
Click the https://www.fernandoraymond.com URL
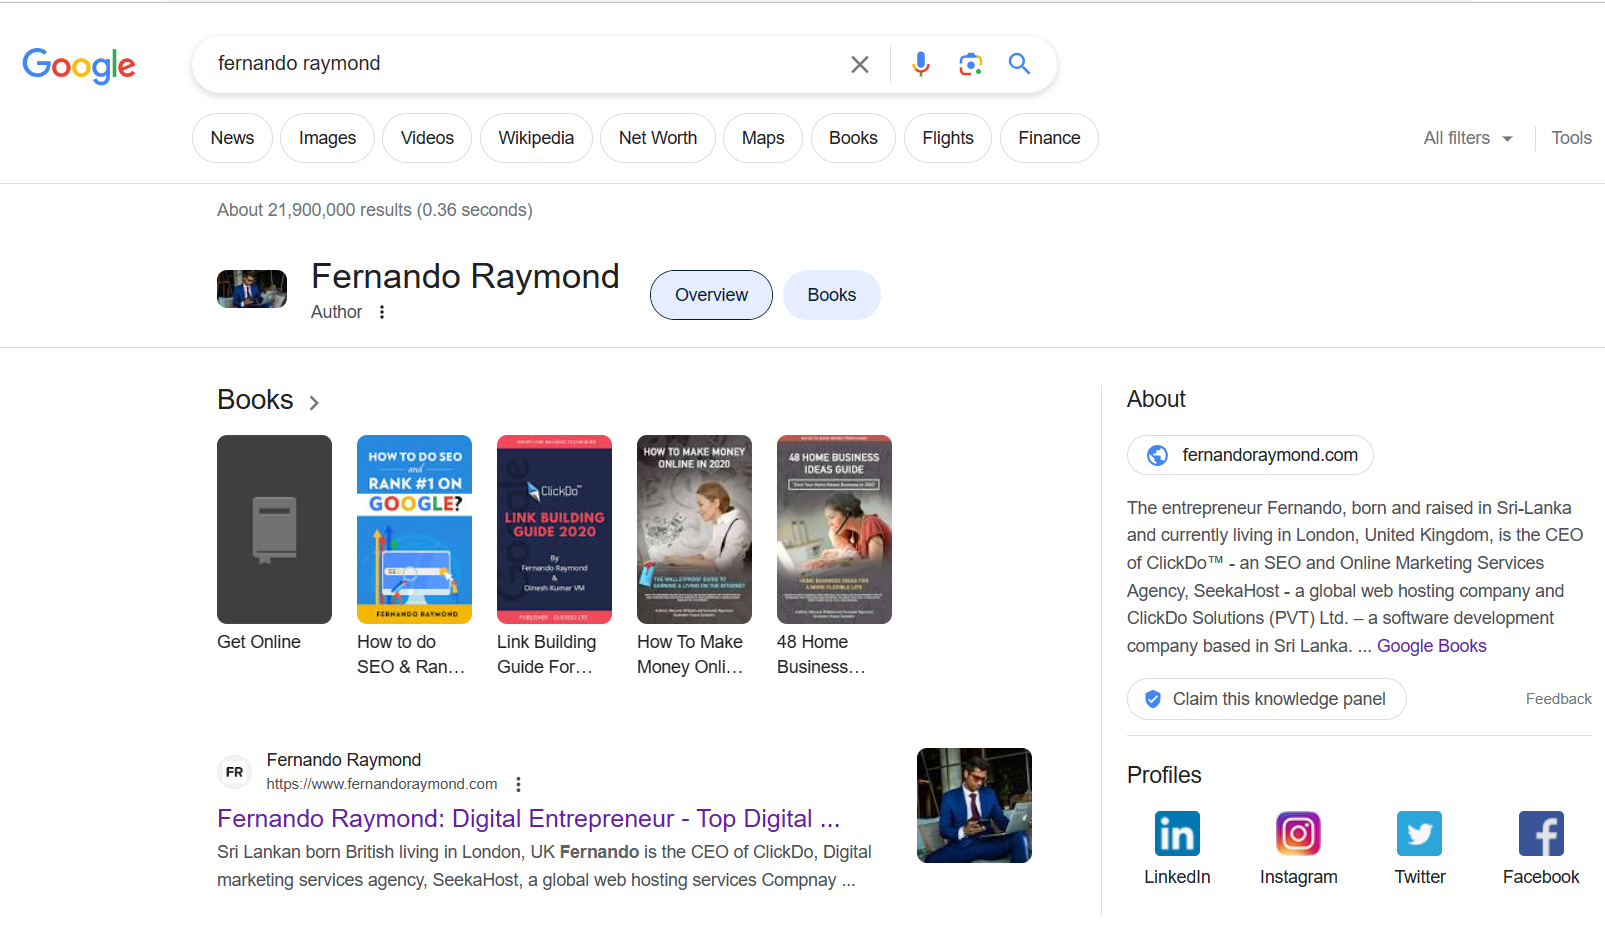(x=382, y=784)
